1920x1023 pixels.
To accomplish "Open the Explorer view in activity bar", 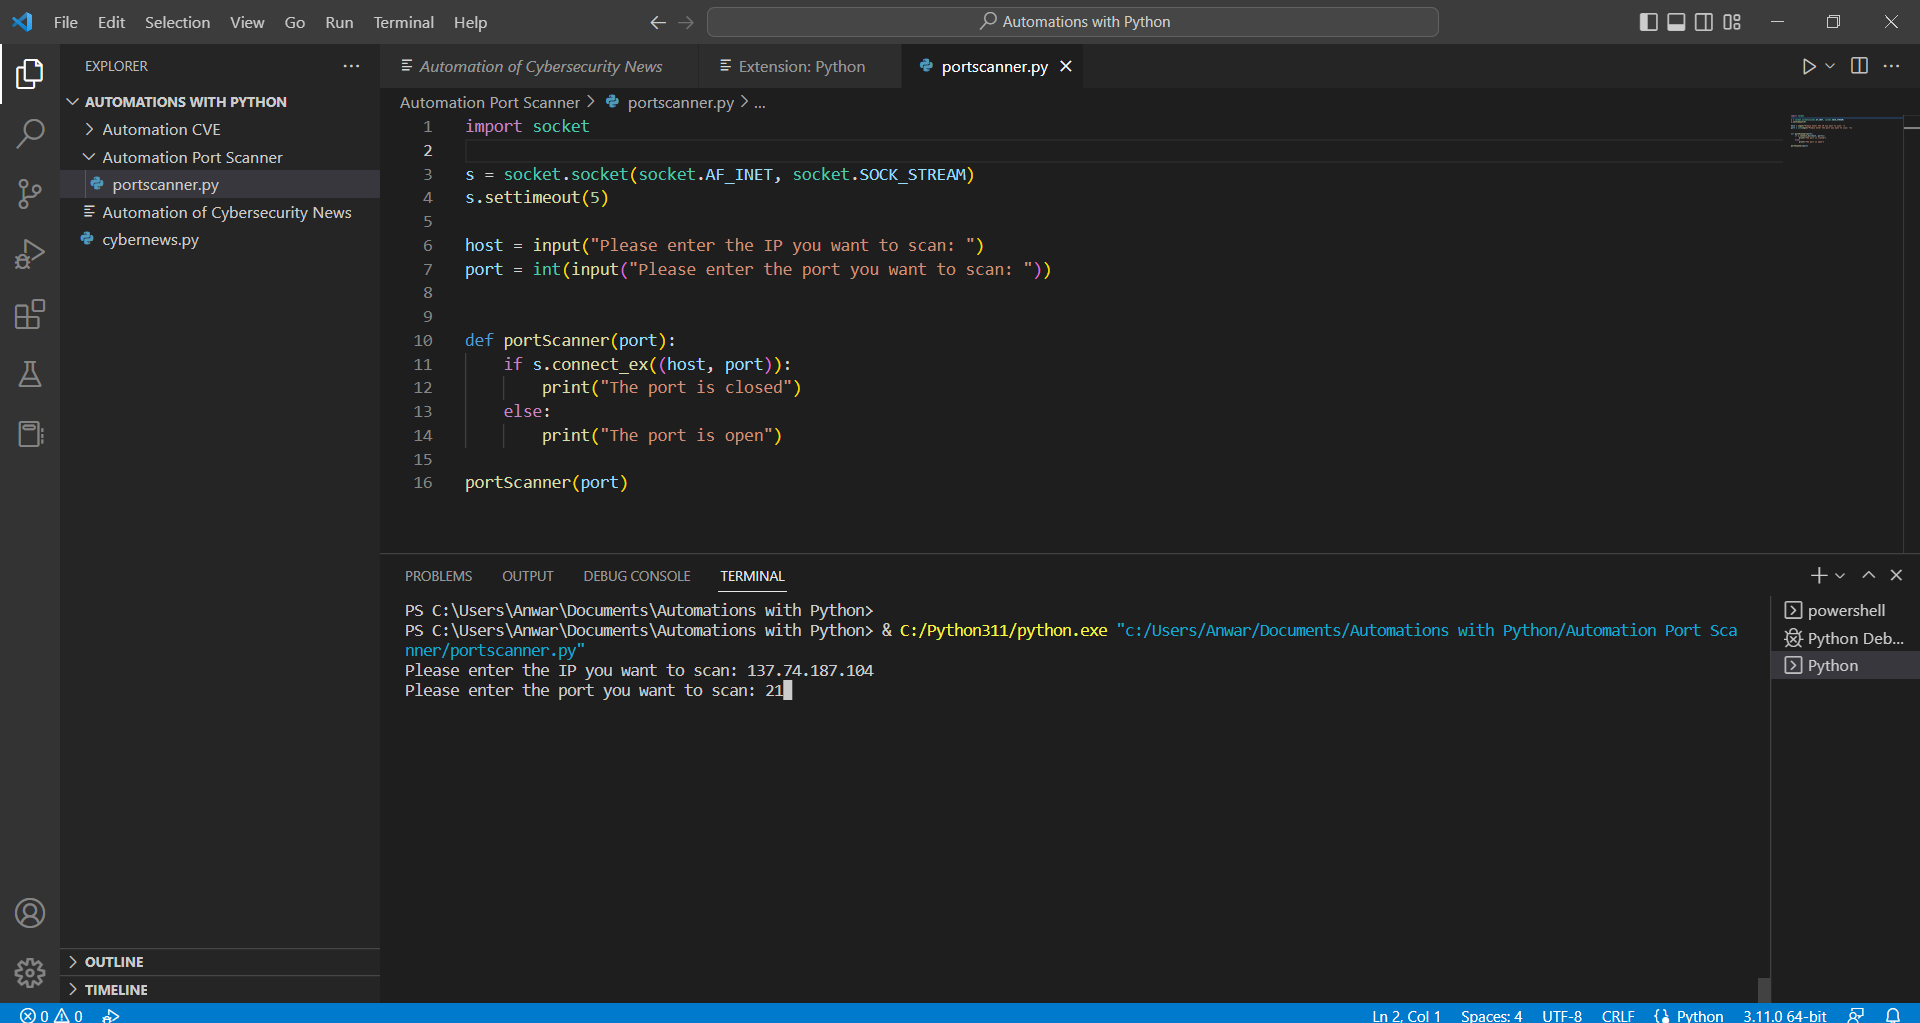I will (x=30, y=73).
